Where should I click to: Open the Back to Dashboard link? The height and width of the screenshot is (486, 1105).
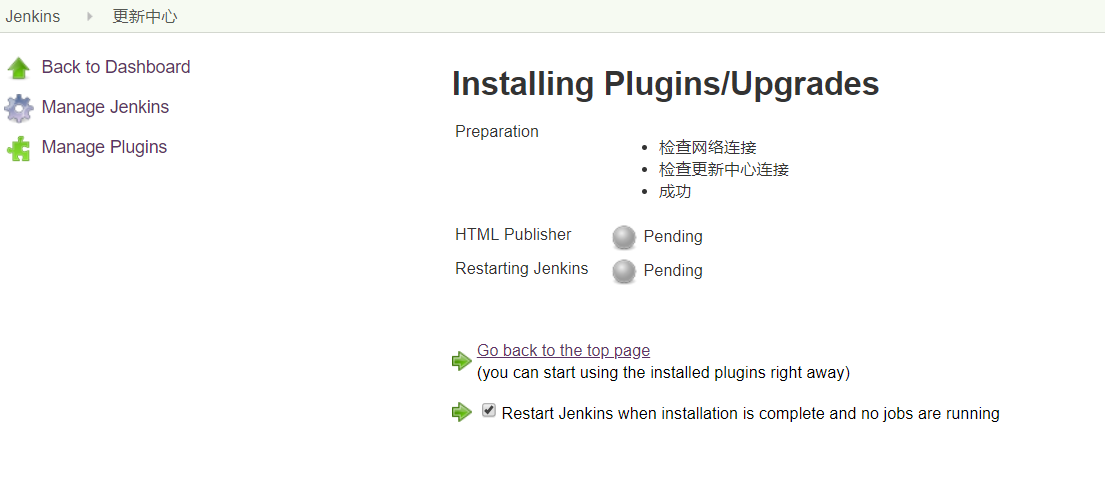pyautogui.click(x=116, y=67)
